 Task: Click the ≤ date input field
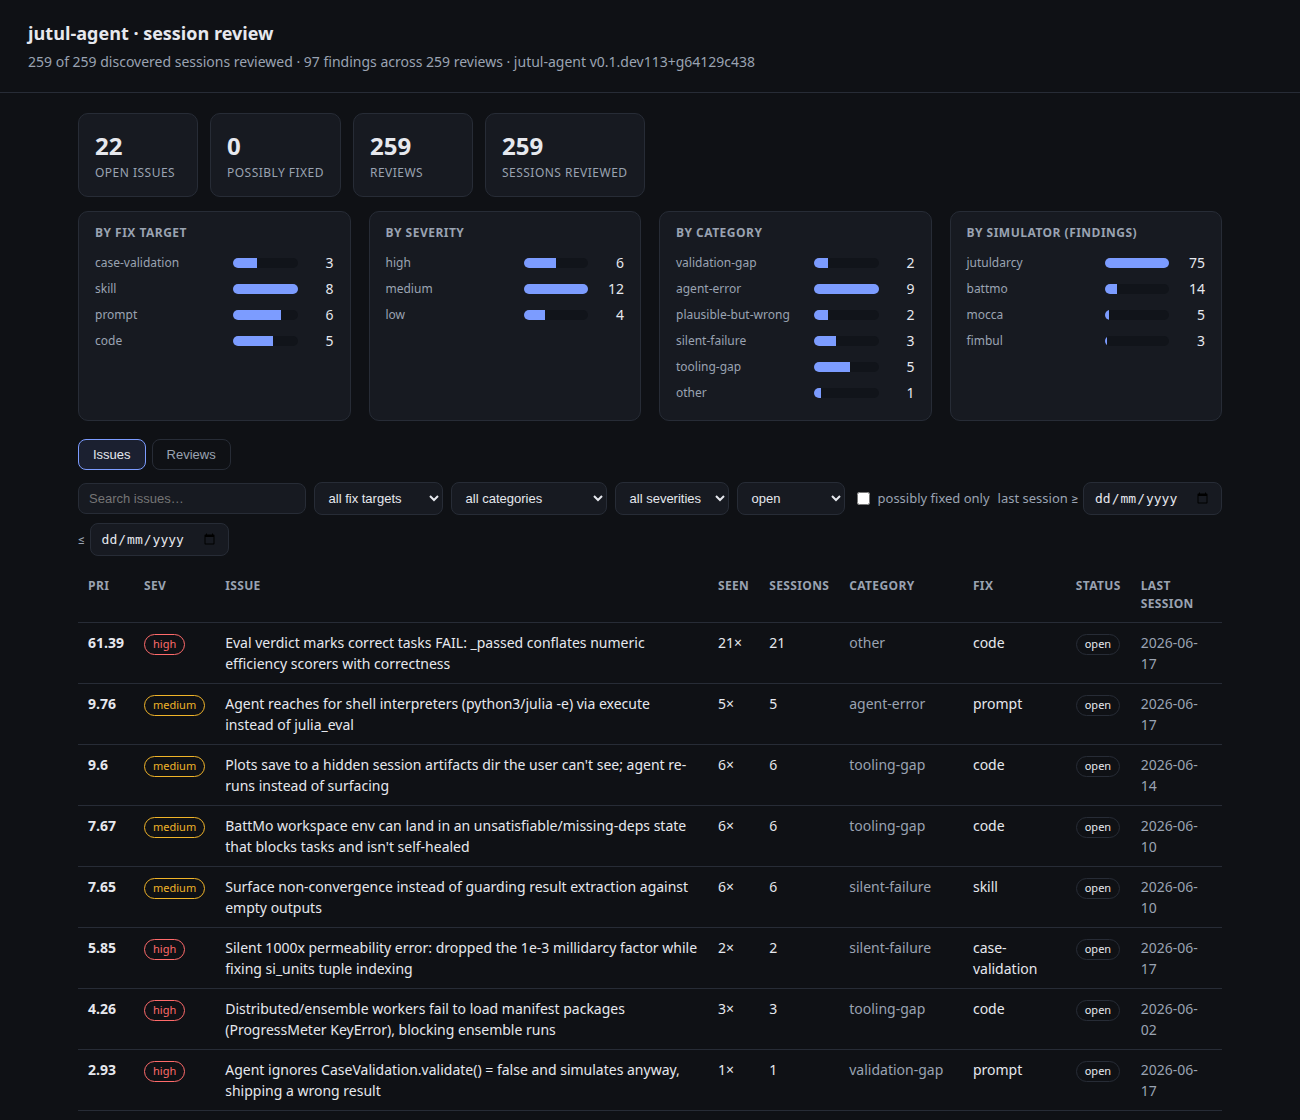point(159,540)
